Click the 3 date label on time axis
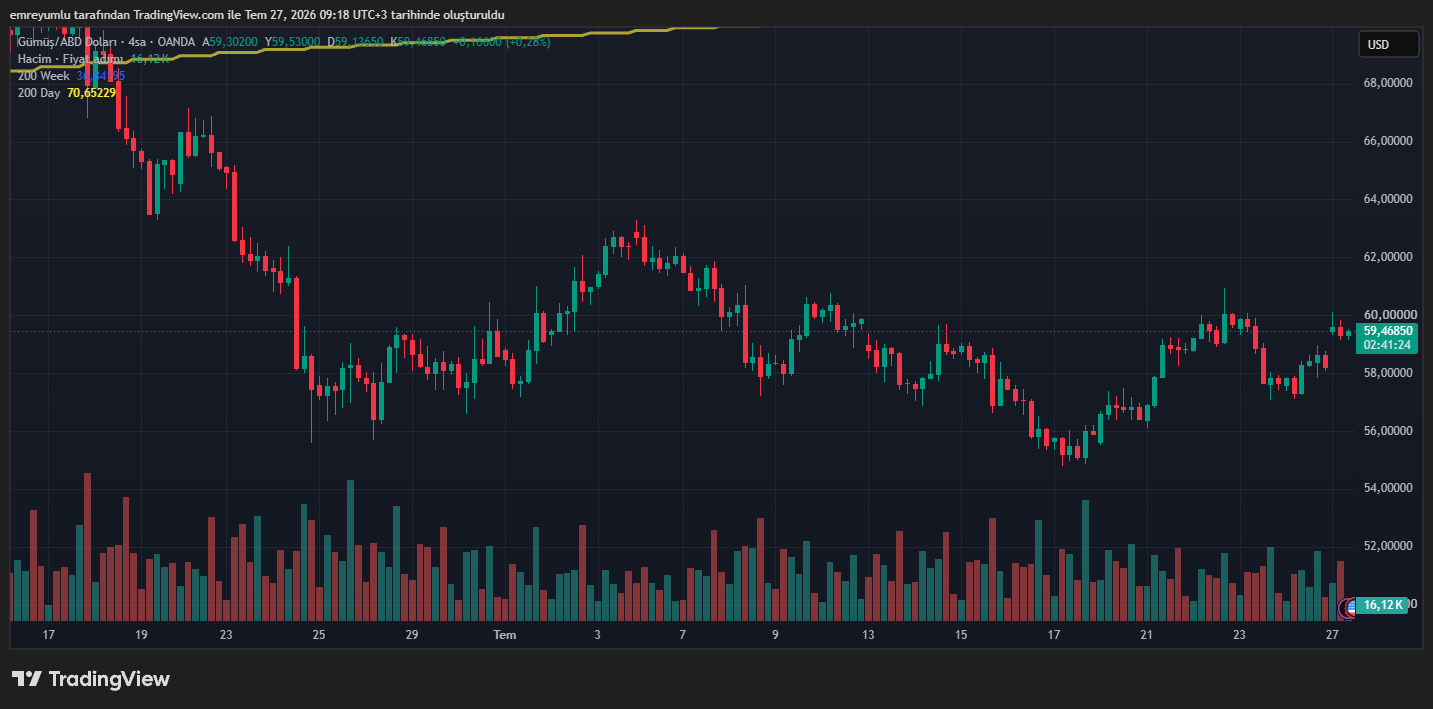 pos(598,635)
